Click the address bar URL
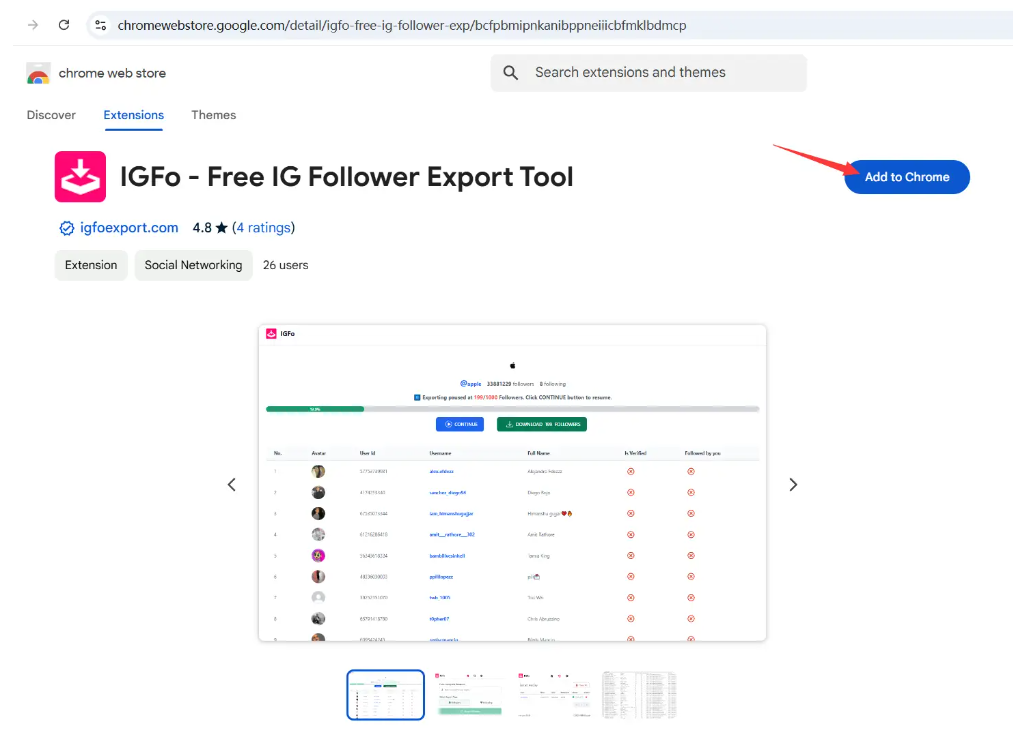This screenshot has height=753, width=1013. (401, 25)
